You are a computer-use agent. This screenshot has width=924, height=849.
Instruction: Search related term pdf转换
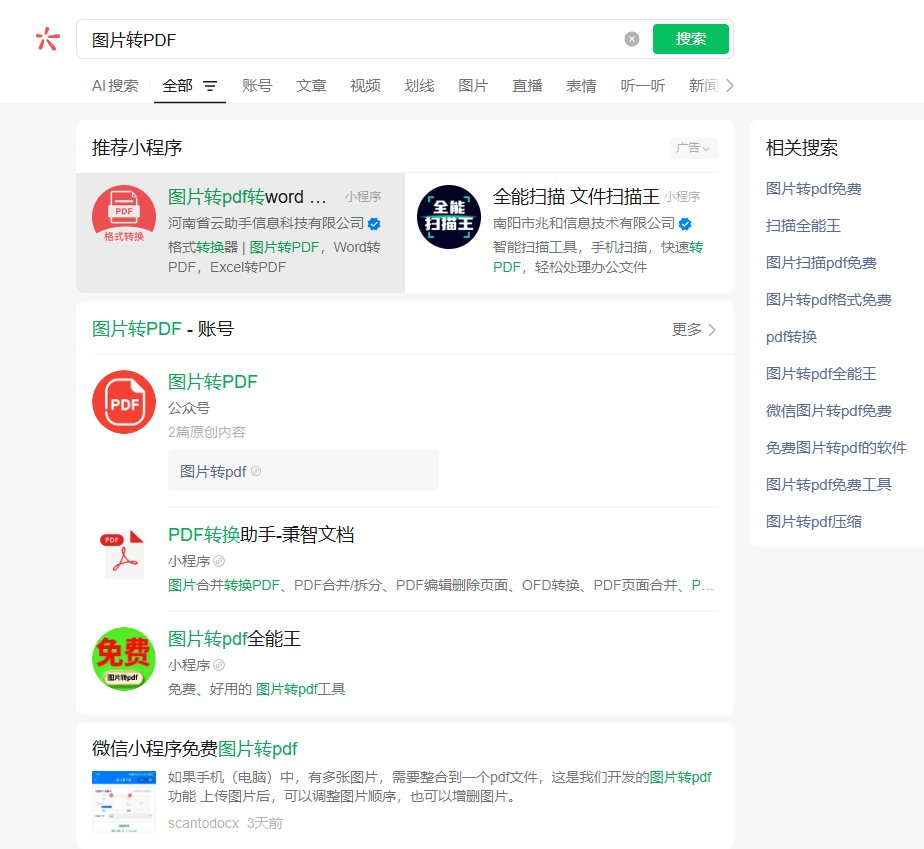(791, 337)
